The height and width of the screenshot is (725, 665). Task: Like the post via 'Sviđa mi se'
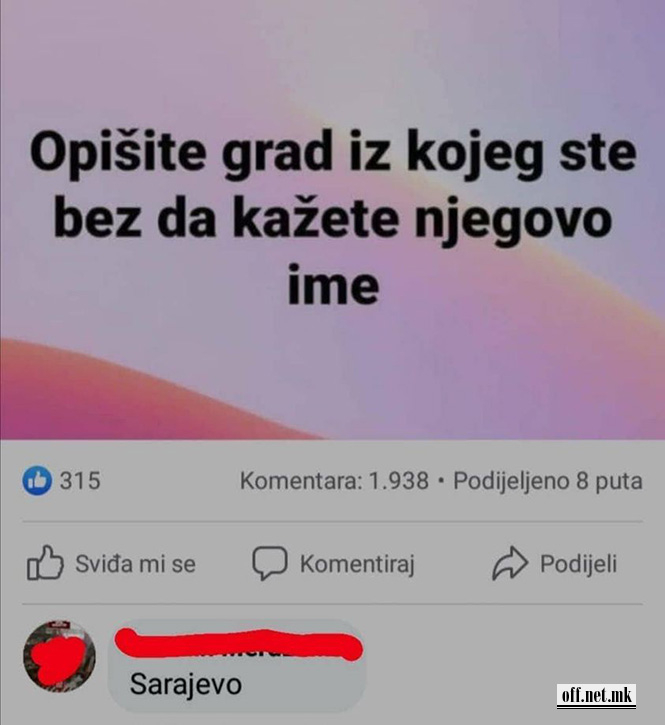(x=111, y=563)
